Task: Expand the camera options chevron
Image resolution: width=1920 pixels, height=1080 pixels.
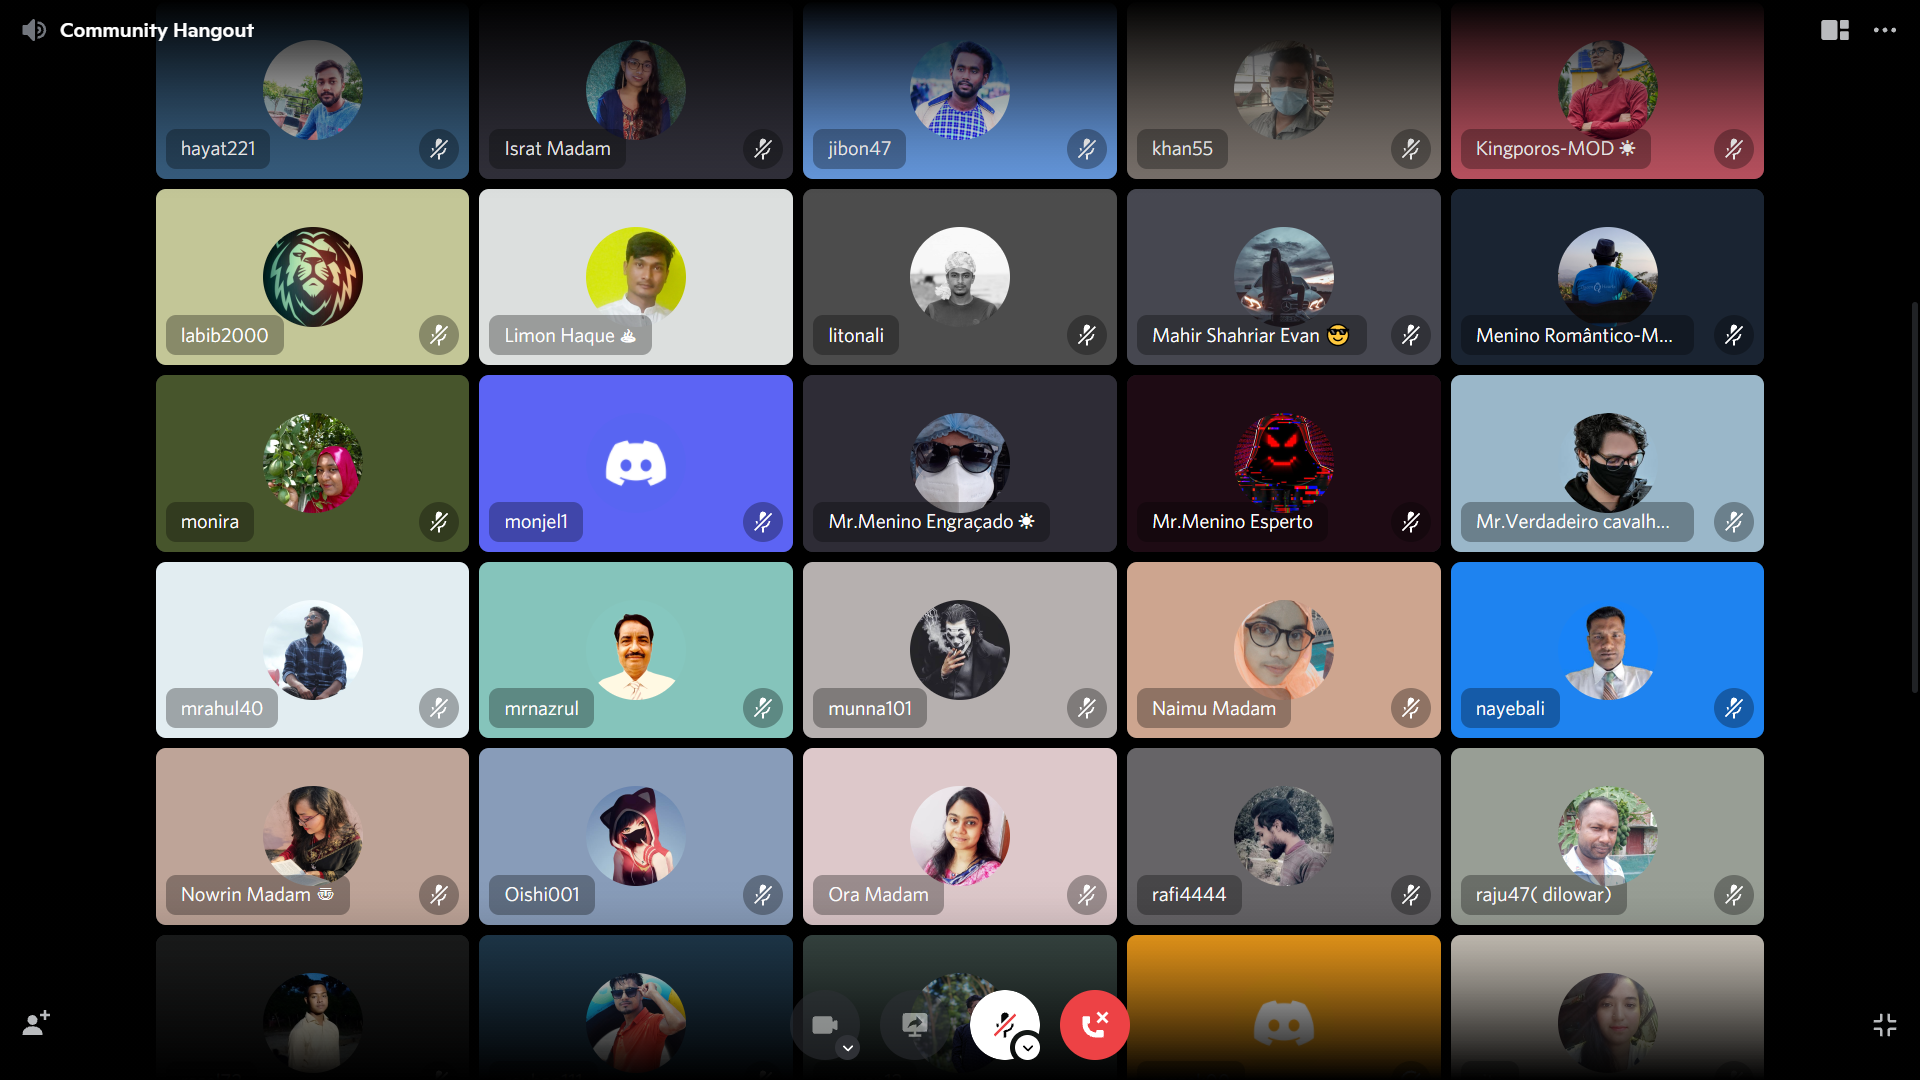Action: [848, 1048]
